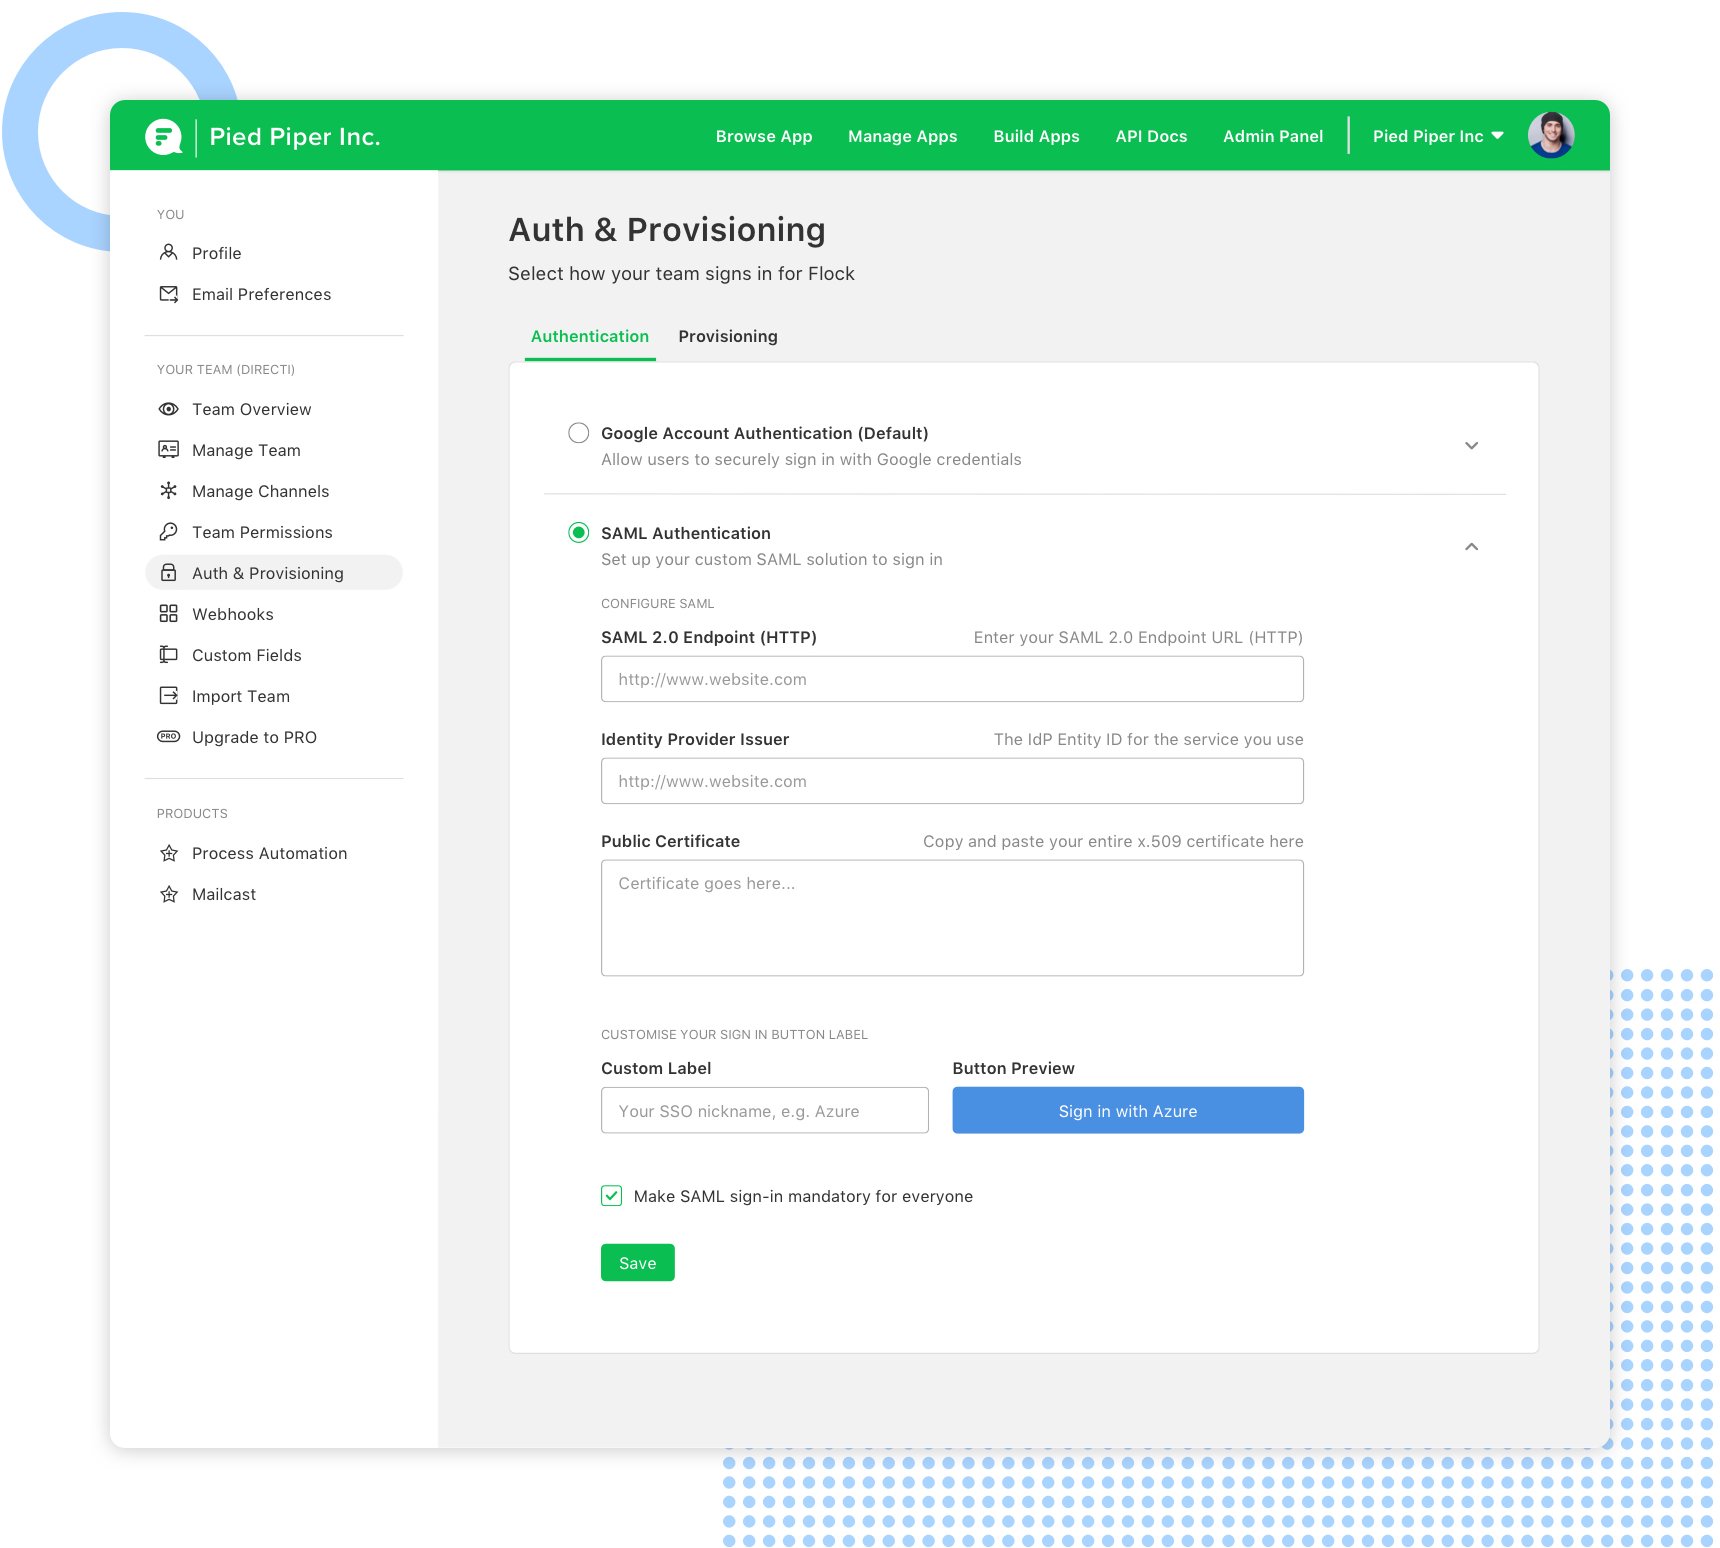
Task: Switch to the Provisioning tab
Action: 728,336
